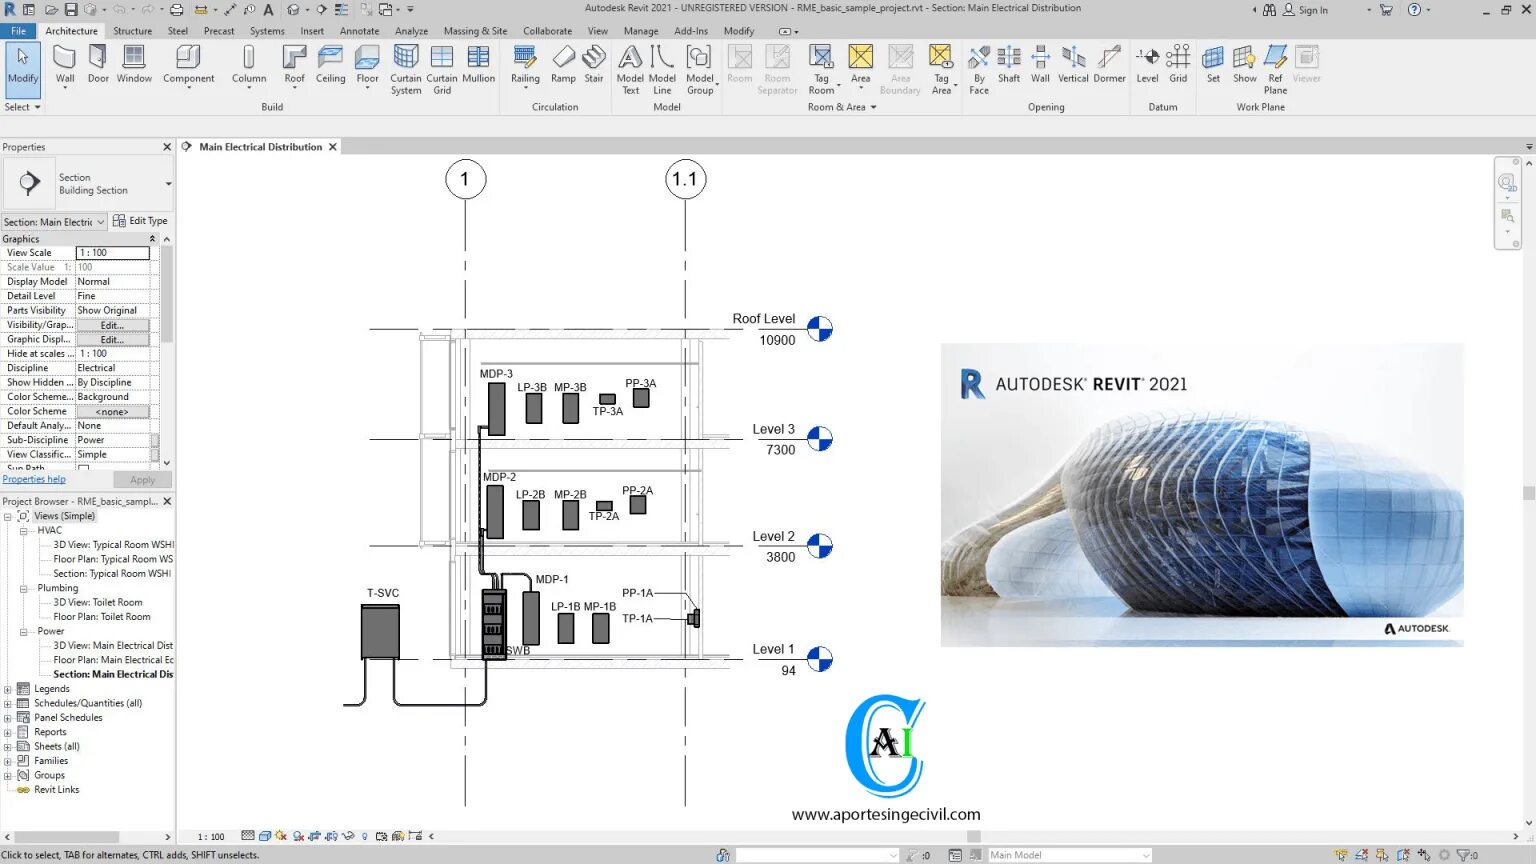Choose the Model Line tool
This screenshot has height=864, width=1536.
pyautogui.click(x=662, y=70)
